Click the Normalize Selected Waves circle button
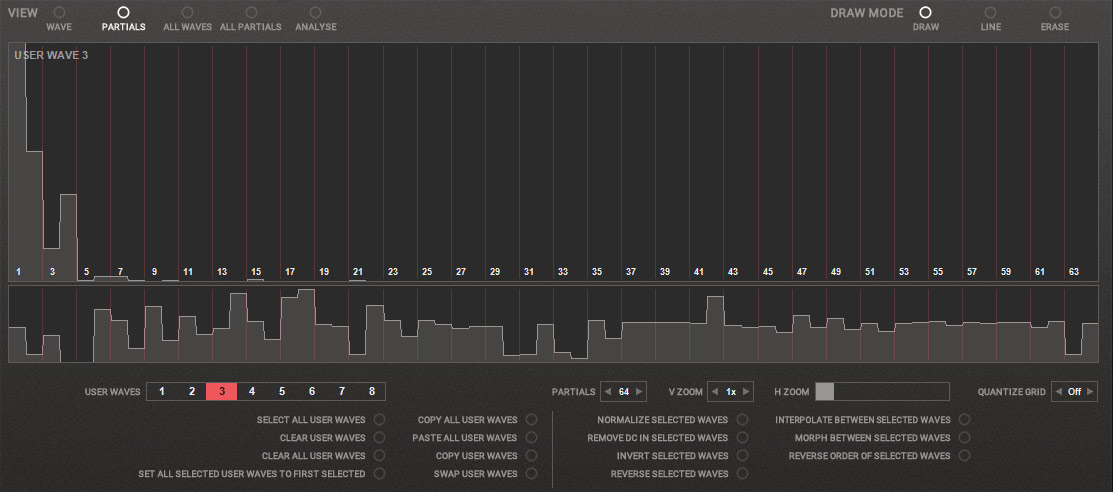Viewport: 1113px width, 492px height. 742,420
